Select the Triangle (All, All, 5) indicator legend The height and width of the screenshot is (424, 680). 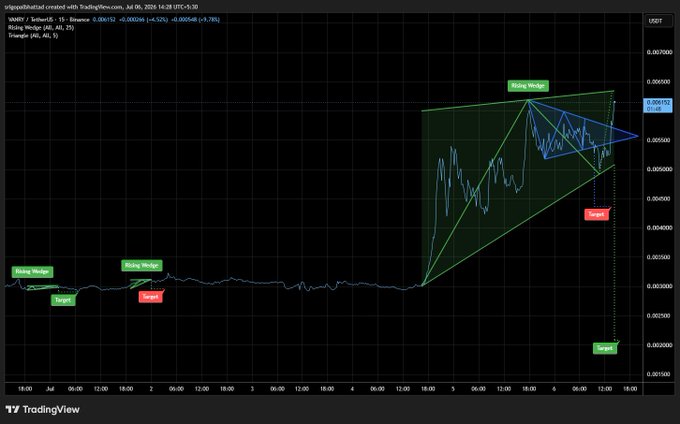pyautogui.click(x=33, y=35)
